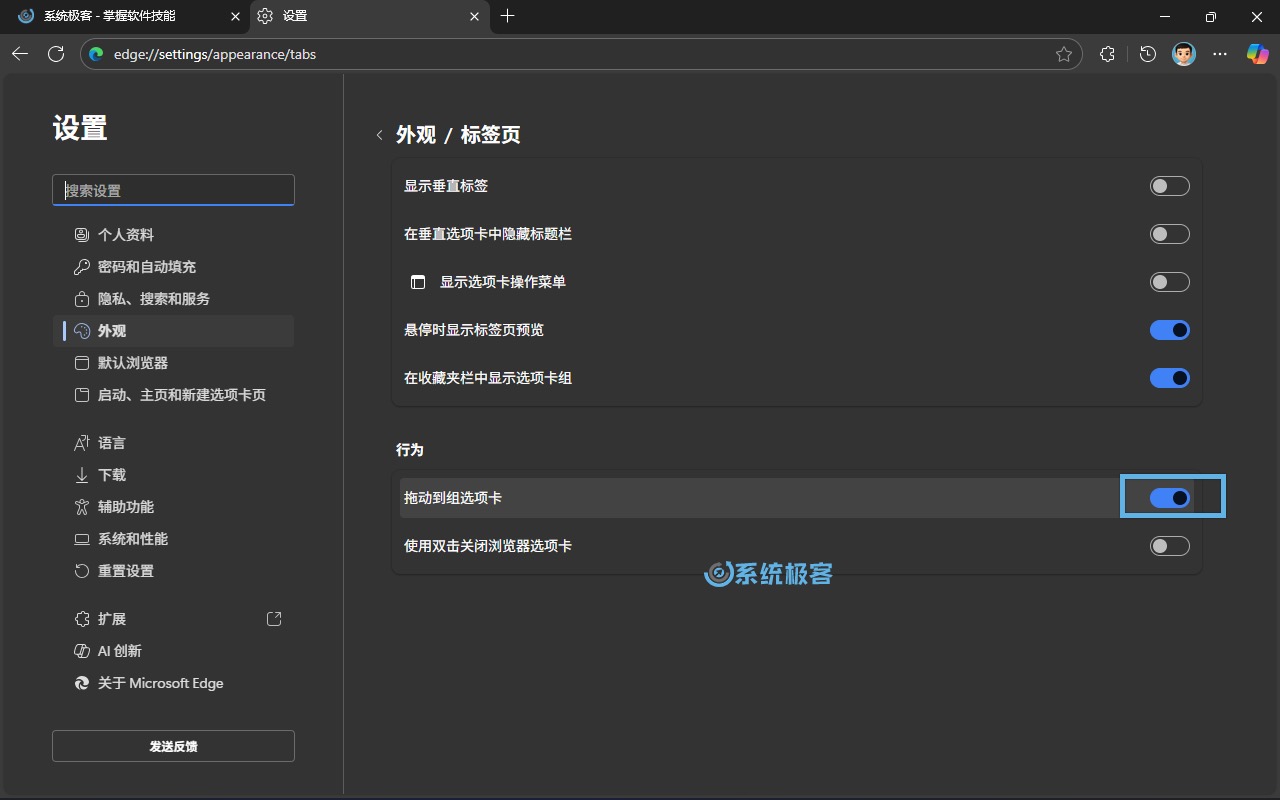Reload the page with the refresh icon
Viewport: 1280px width, 800px height.
56,54
